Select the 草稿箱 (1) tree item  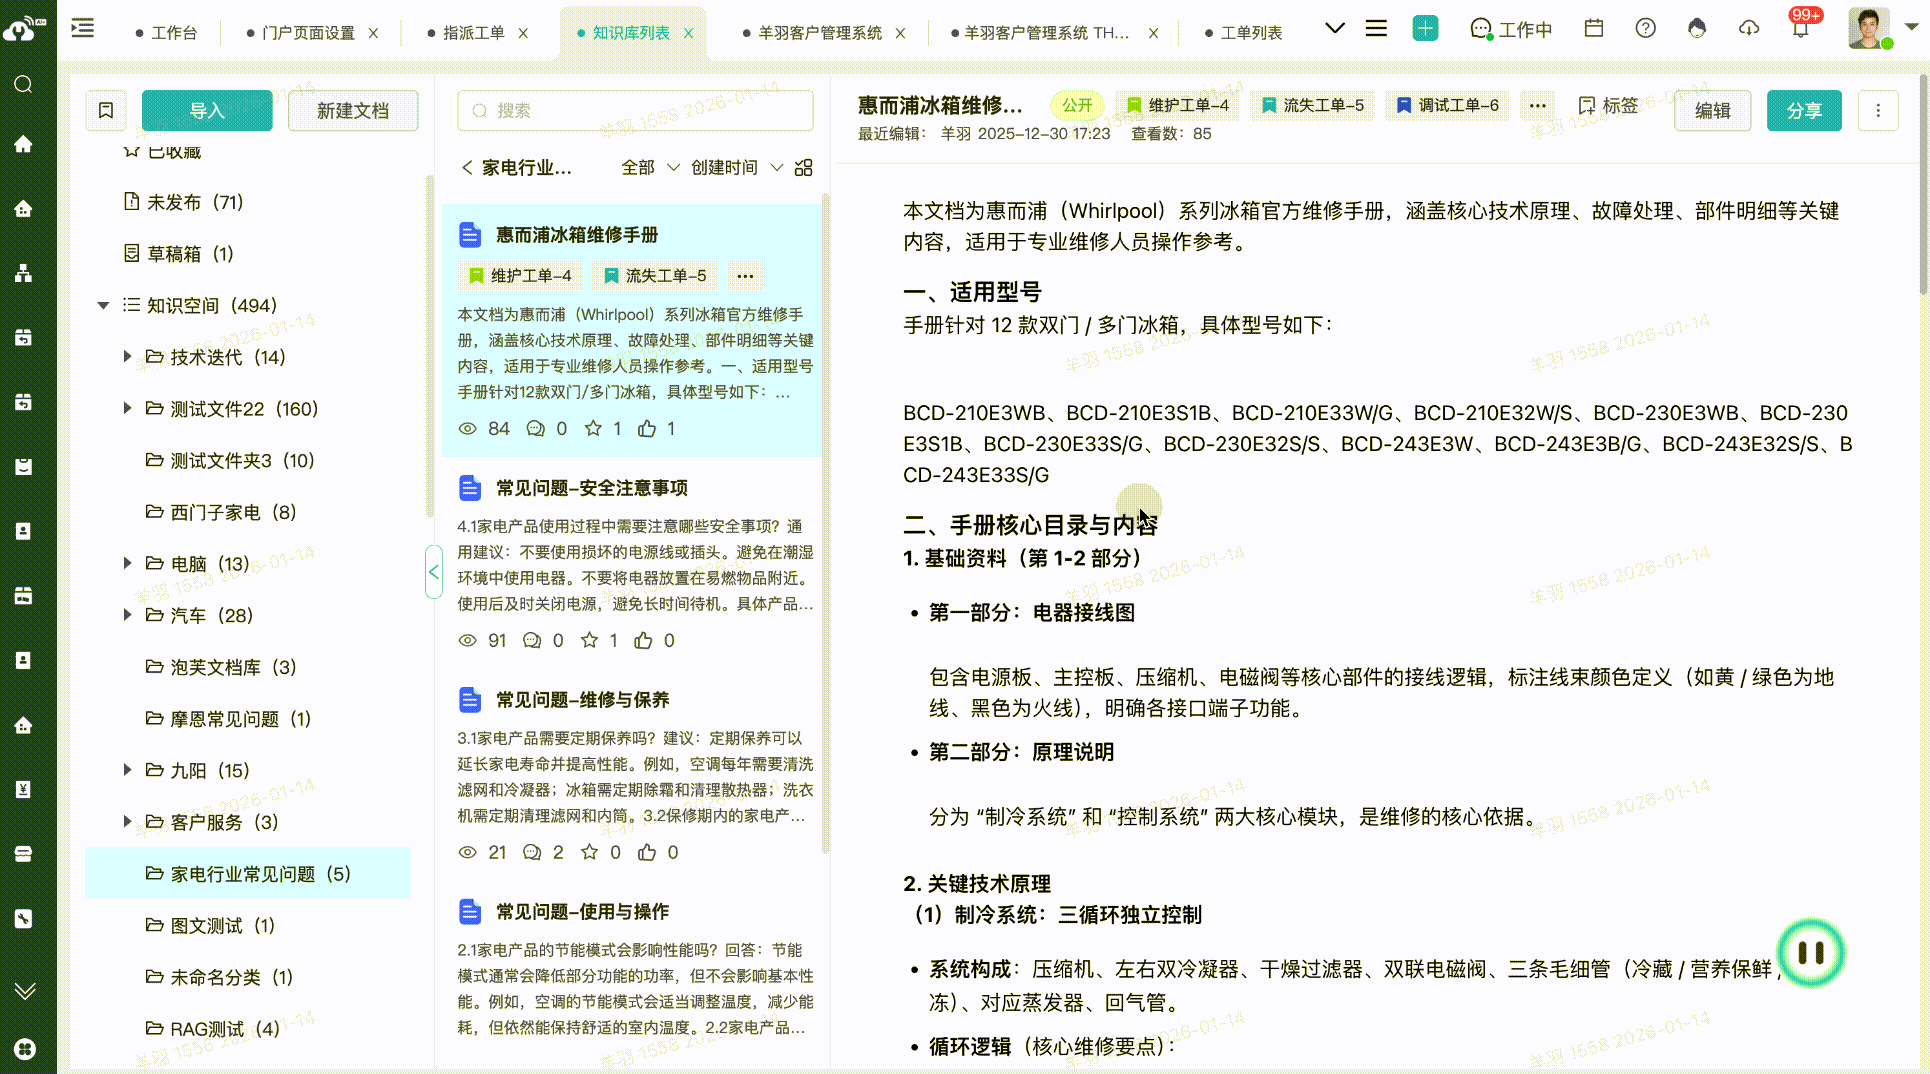pos(178,254)
